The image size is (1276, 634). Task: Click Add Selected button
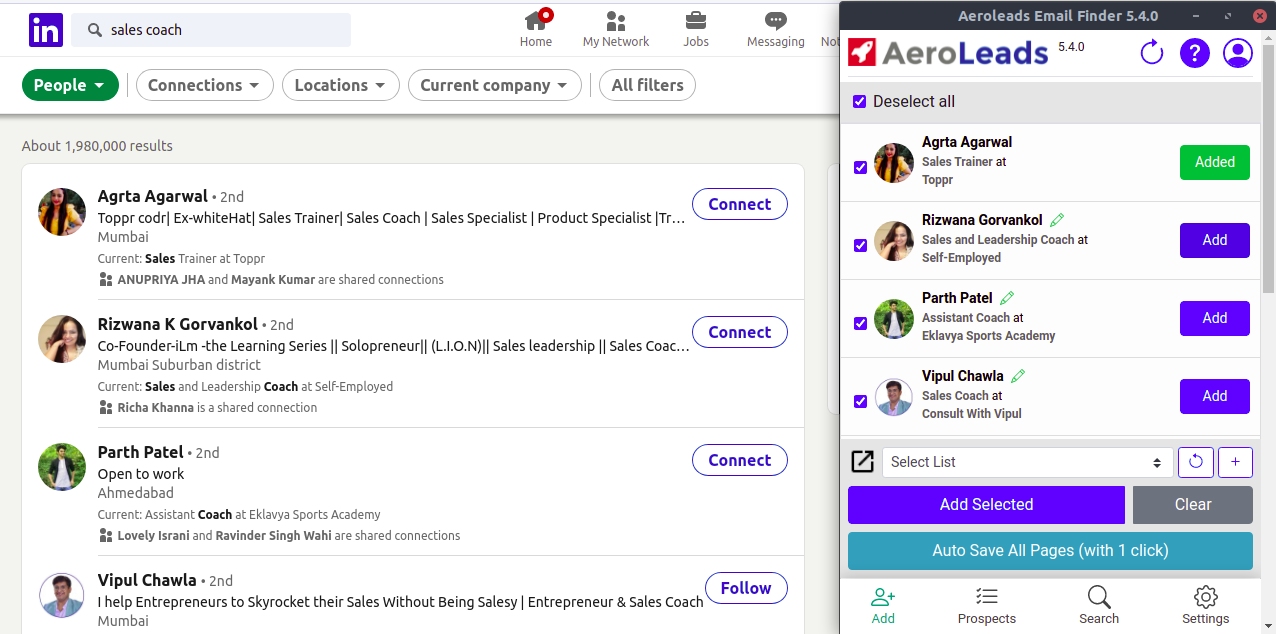[986, 505]
